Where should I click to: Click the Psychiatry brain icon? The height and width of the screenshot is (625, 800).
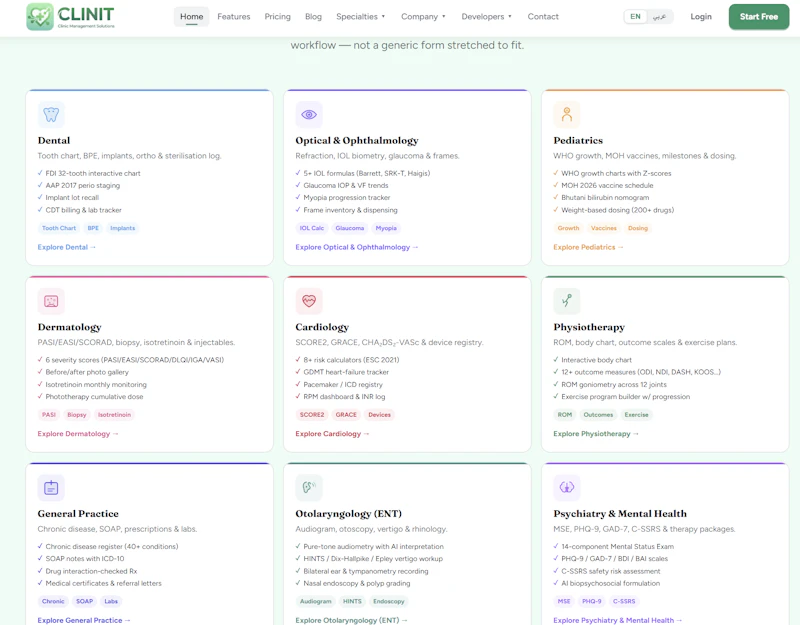point(567,488)
